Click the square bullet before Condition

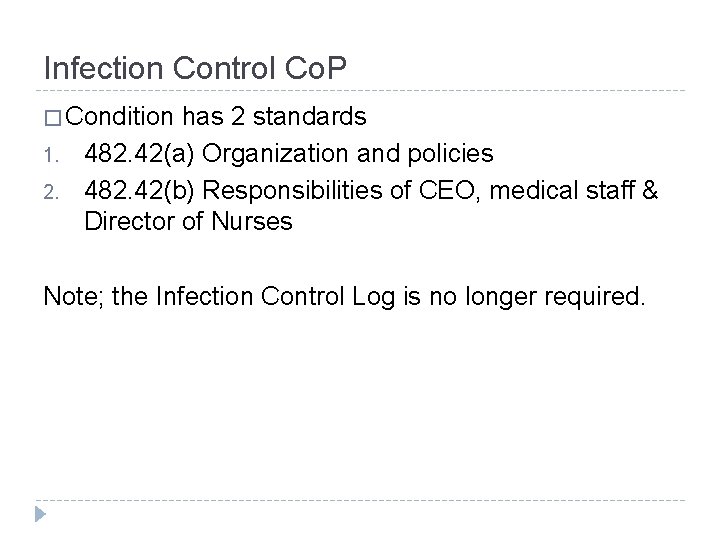point(53,118)
